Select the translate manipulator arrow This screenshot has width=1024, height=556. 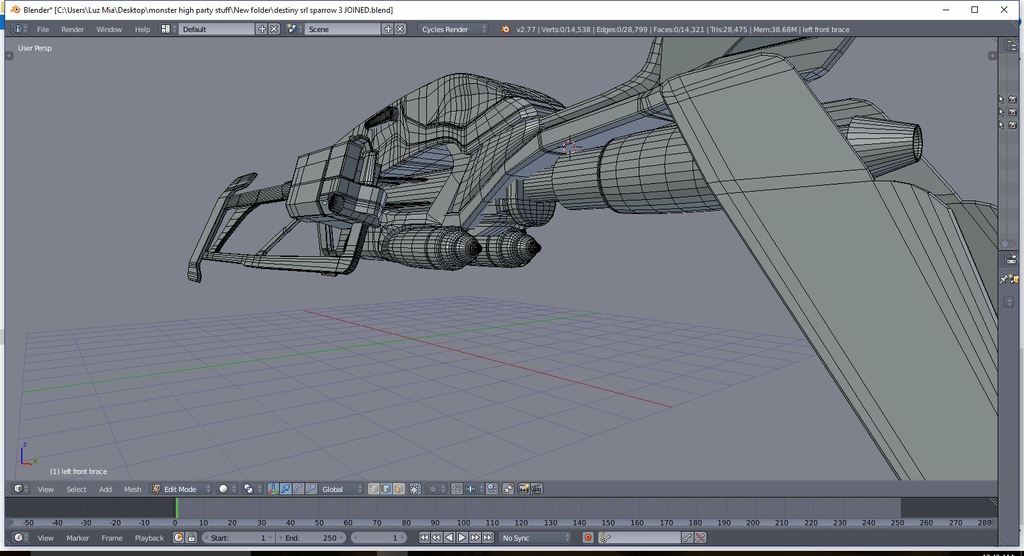coord(285,489)
